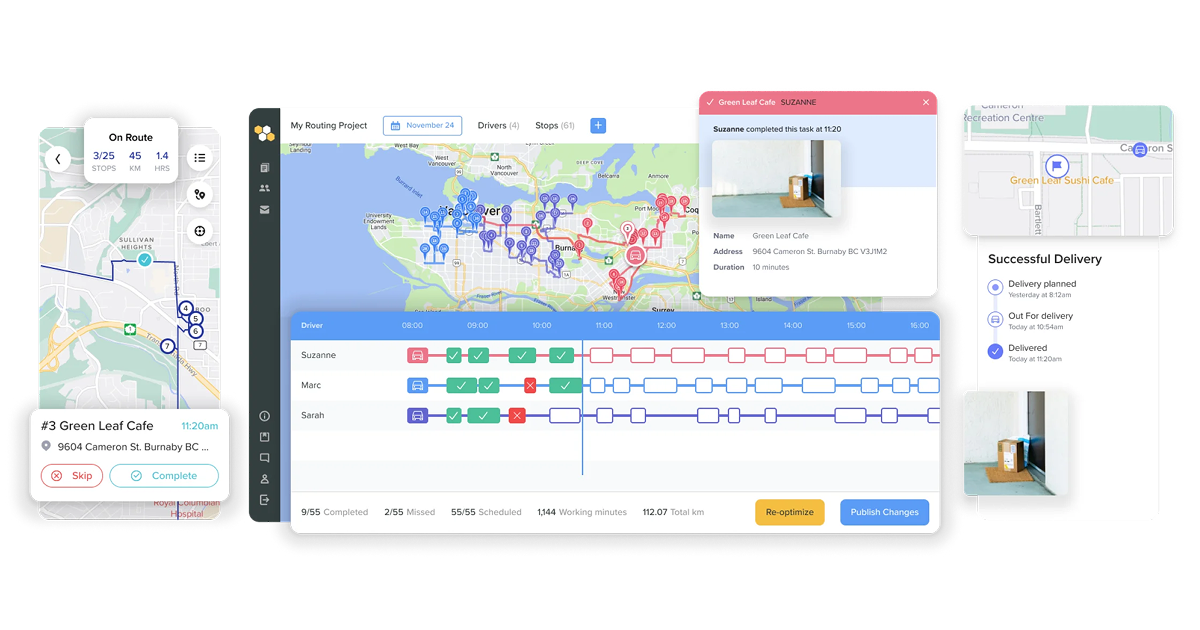
Task: Click Sarah's missed stop red X
Action: pos(517,415)
